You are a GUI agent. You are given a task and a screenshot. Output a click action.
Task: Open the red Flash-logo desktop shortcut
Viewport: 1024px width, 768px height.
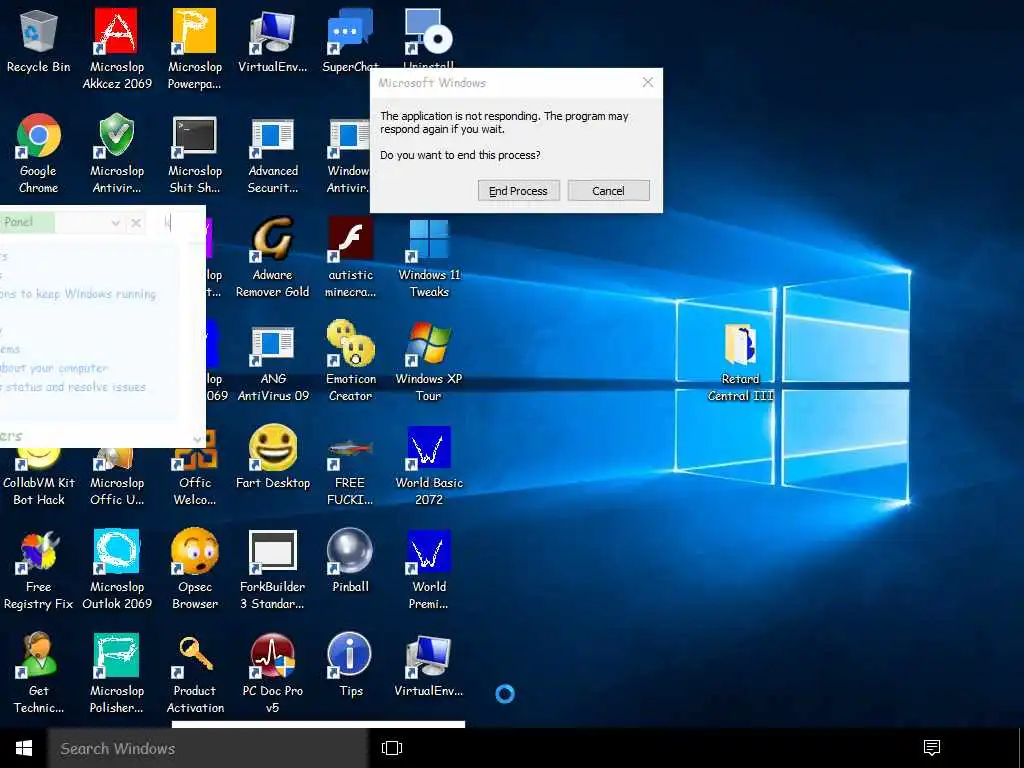pos(350,257)
